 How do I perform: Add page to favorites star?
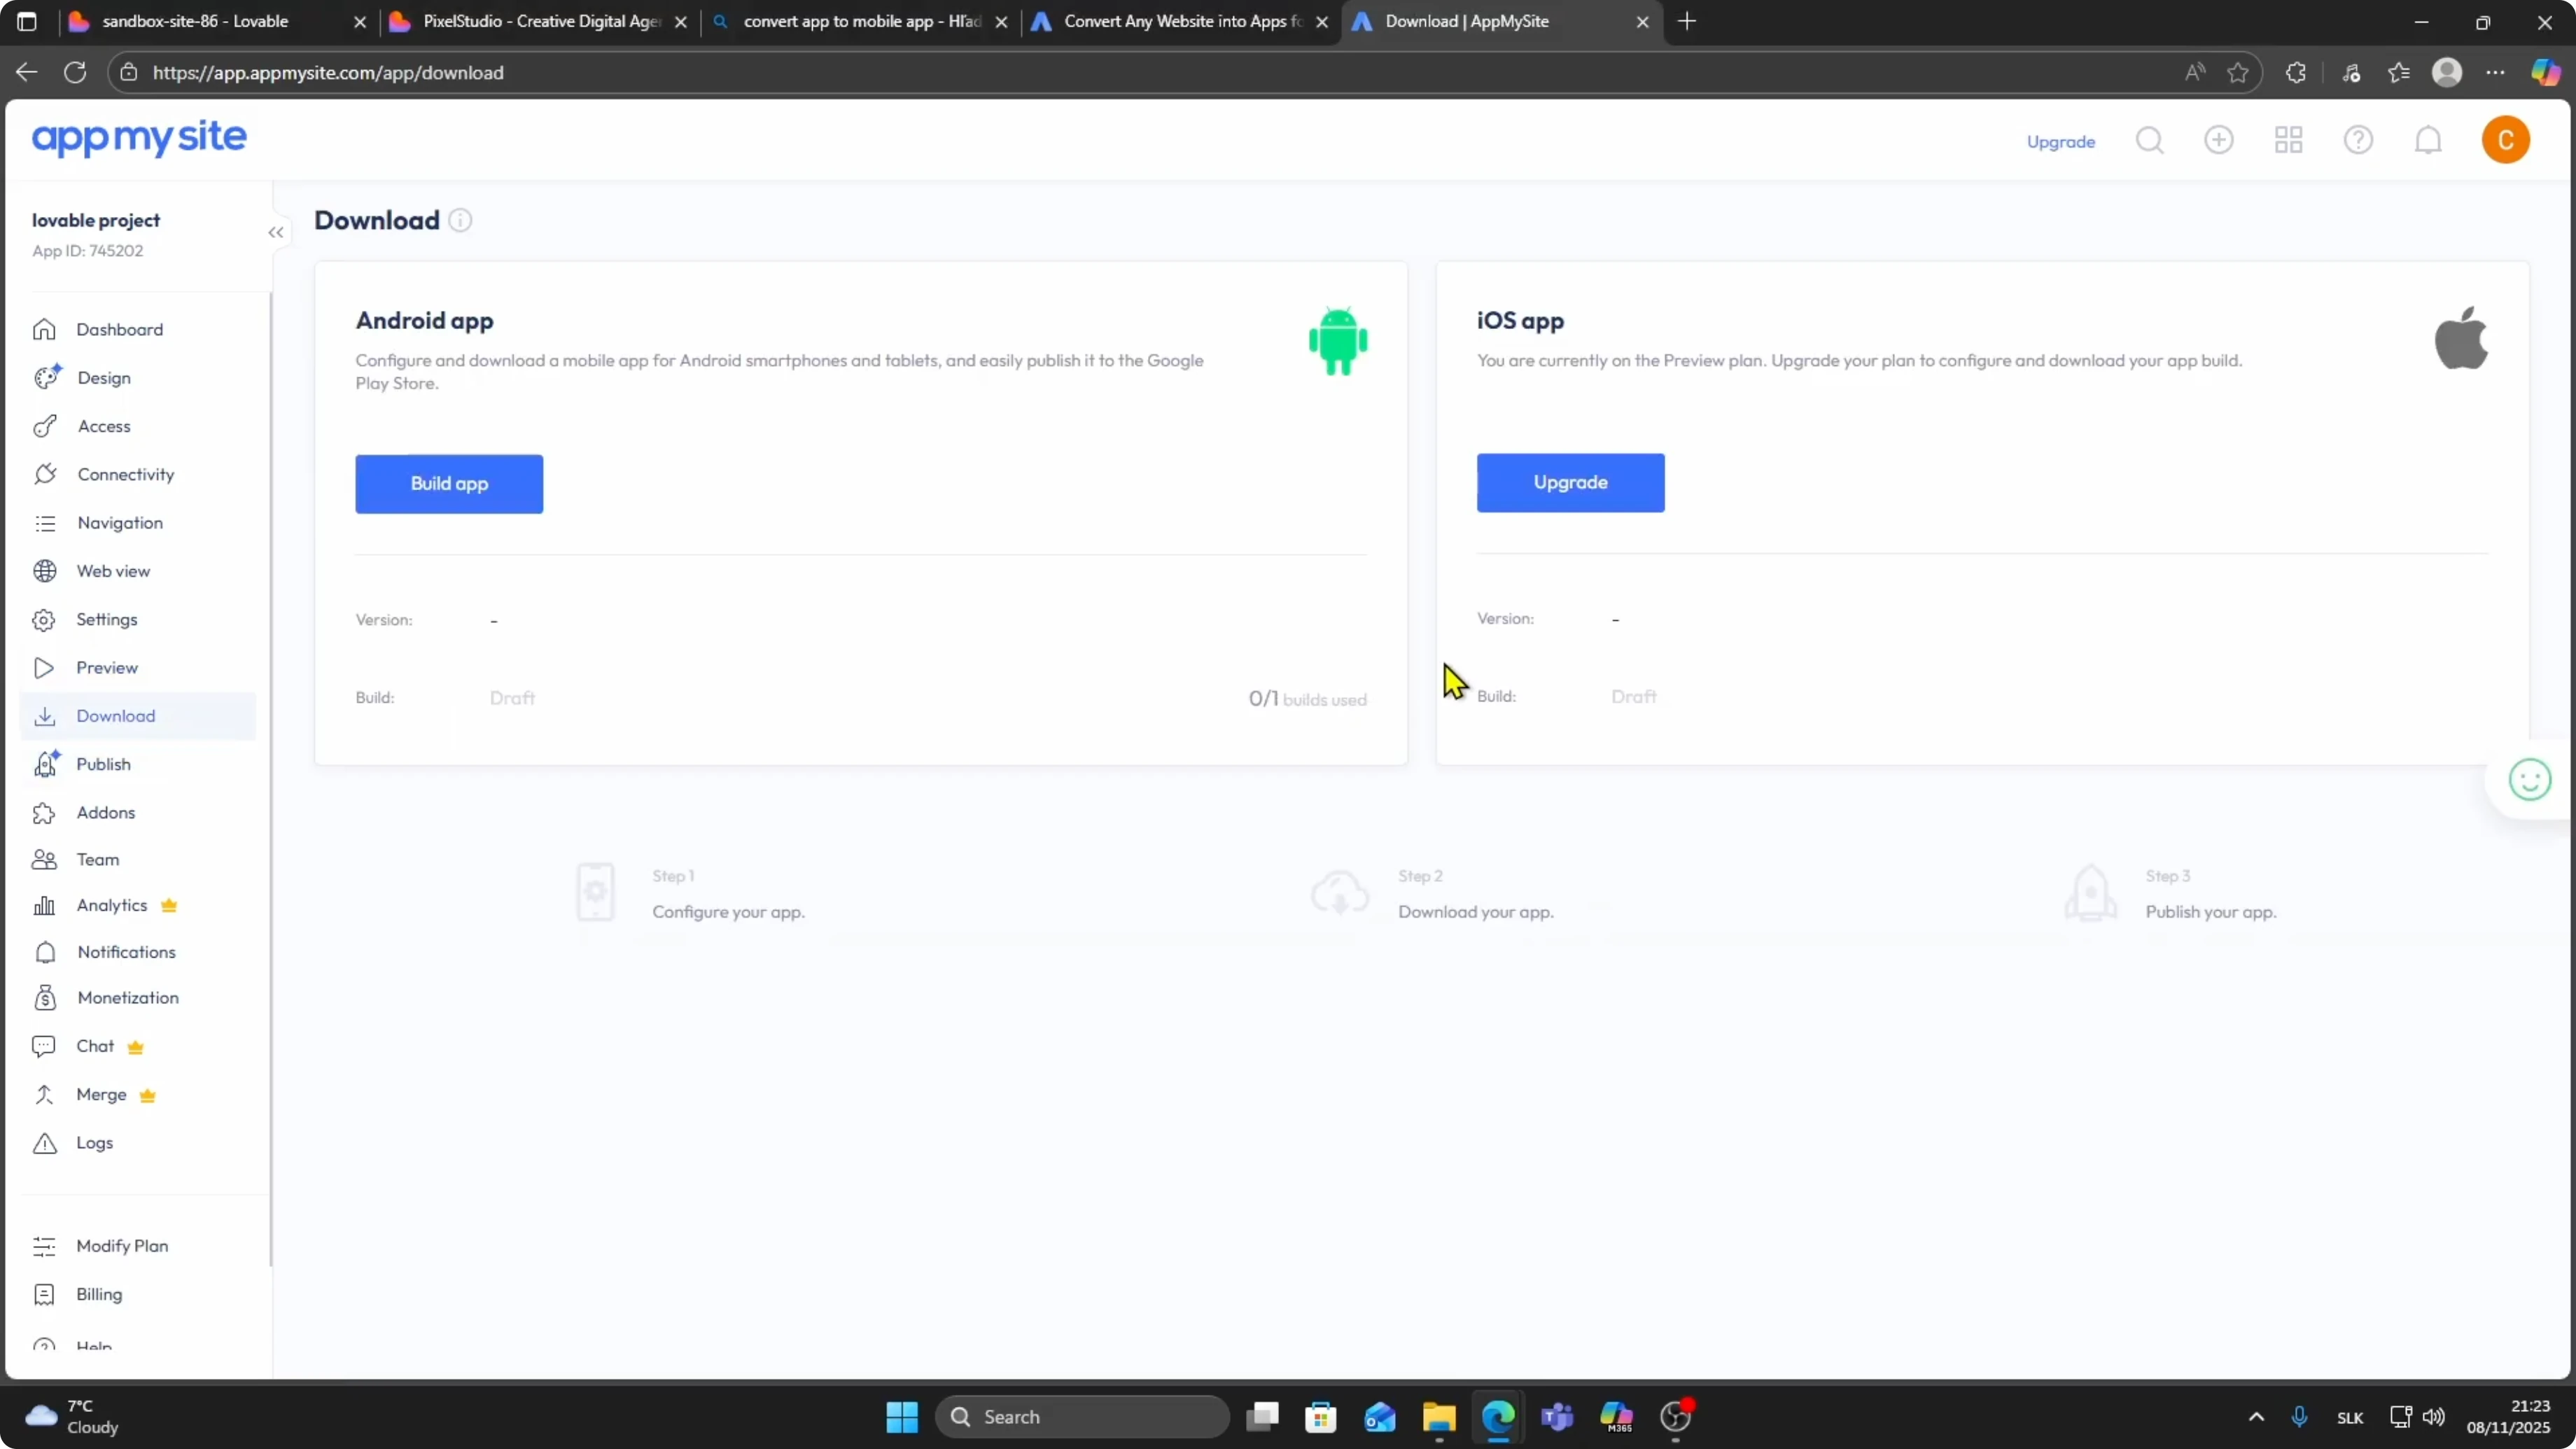point(2238,73)
